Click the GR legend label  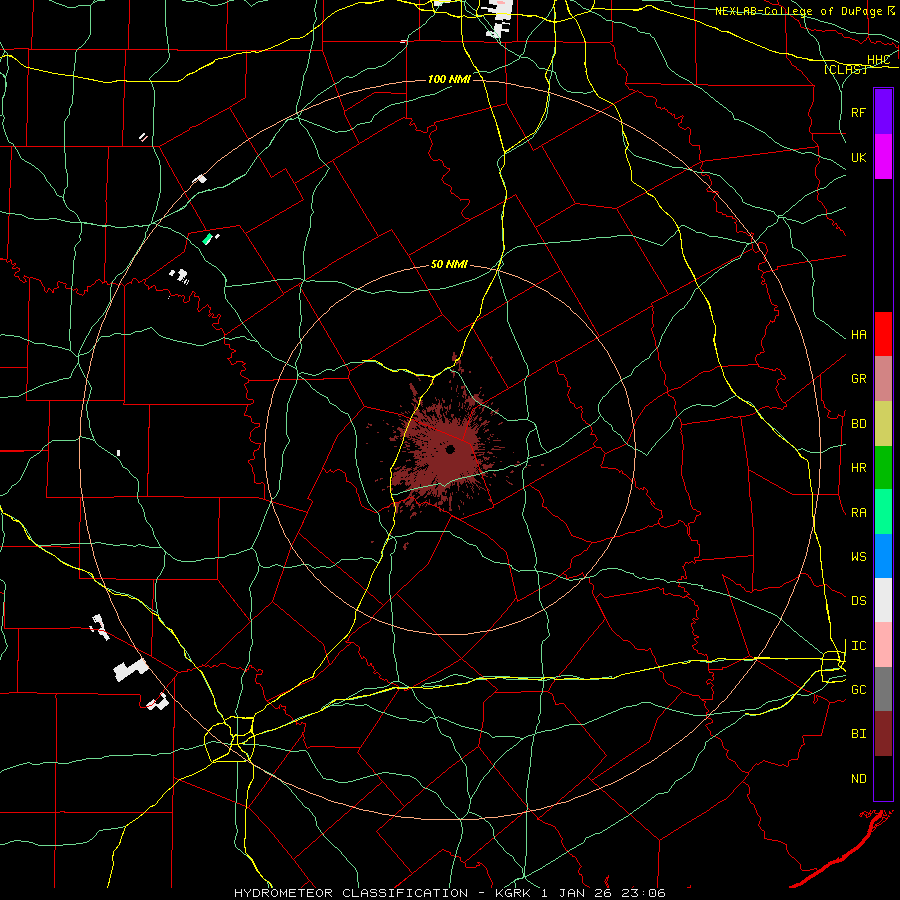click(x=858, y=379)
